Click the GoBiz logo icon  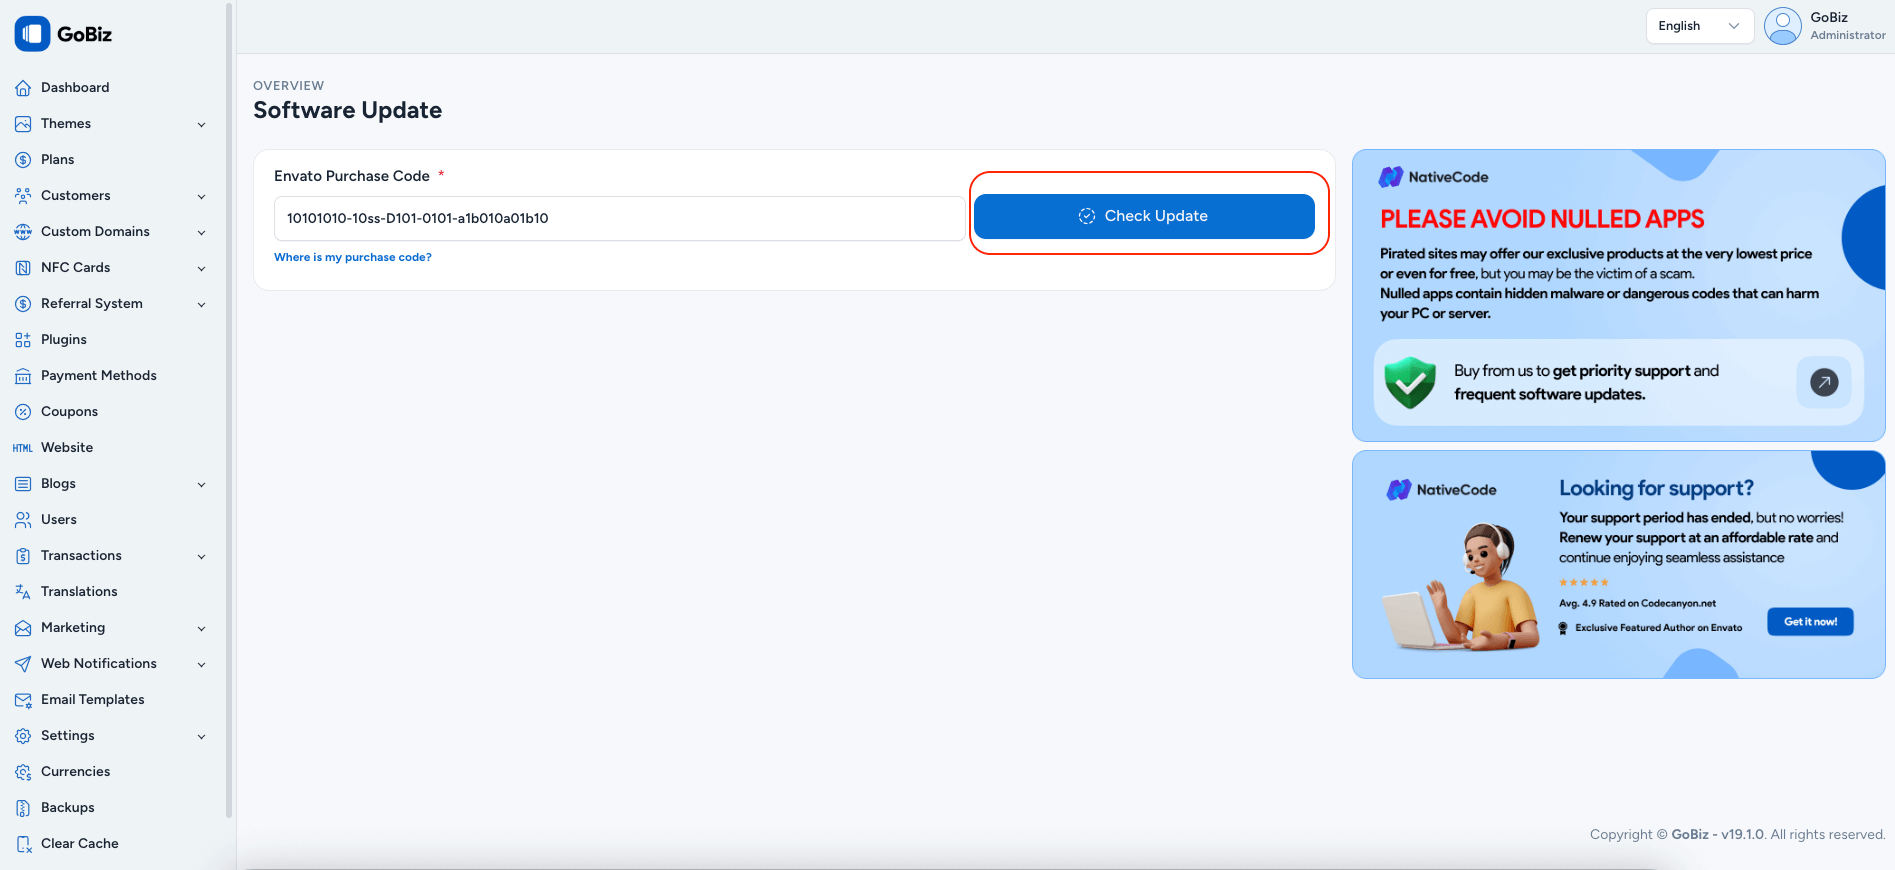pyautogui.click(x=32, y=33)
